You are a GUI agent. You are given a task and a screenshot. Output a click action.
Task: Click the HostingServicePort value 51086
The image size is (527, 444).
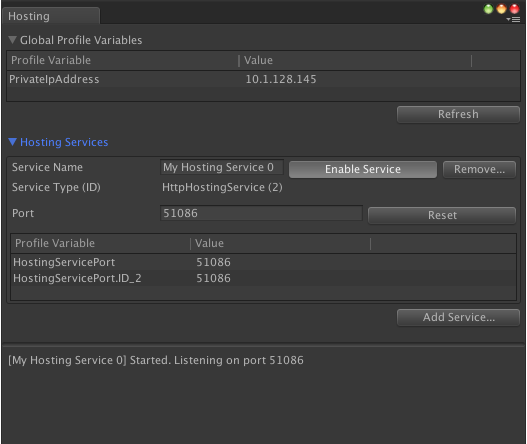coord(213,262)
